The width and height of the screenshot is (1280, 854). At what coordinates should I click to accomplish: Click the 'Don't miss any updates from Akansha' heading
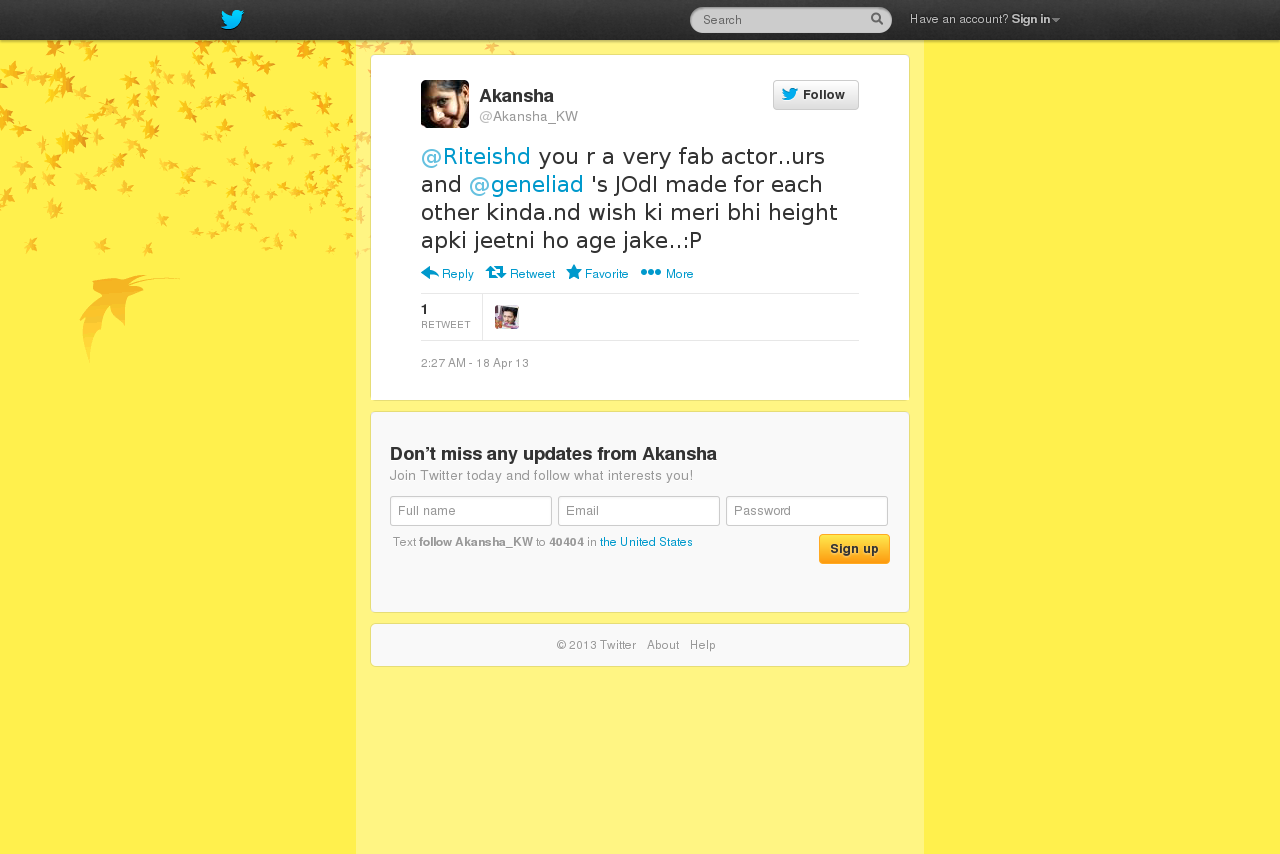tap(553, 454)
